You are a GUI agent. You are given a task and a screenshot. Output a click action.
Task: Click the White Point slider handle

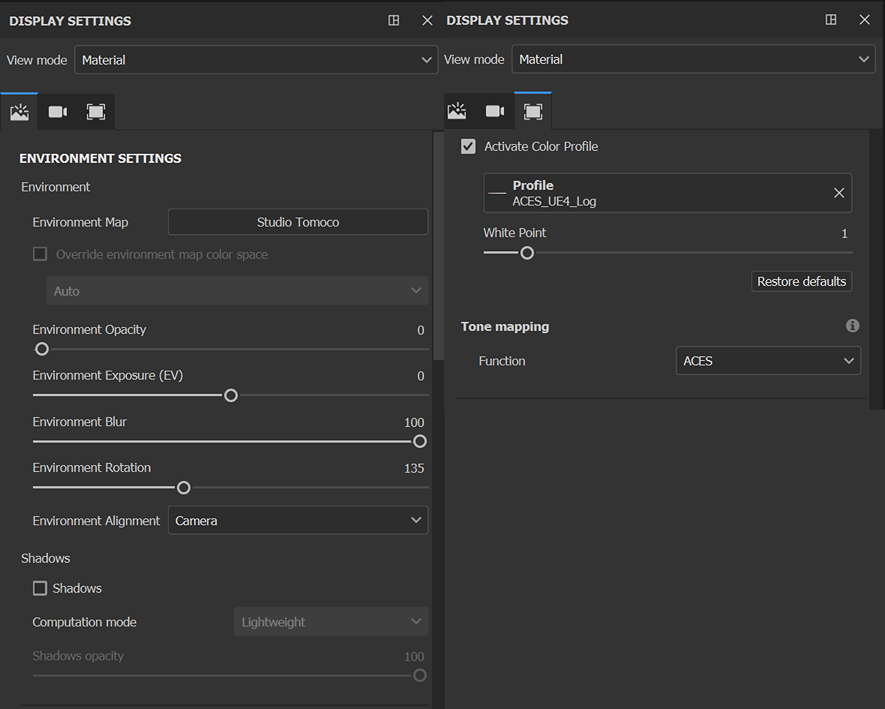(x=527, y=253)
